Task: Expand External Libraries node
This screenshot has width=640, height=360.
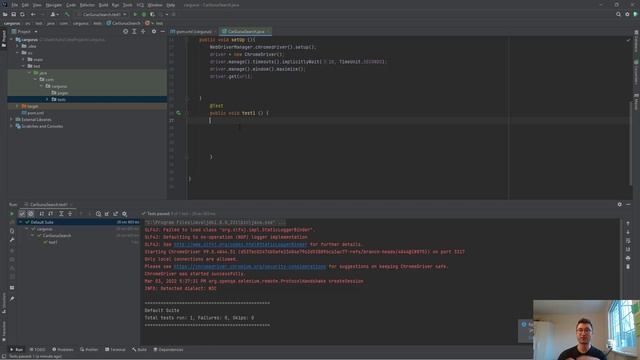Action: 11,120
